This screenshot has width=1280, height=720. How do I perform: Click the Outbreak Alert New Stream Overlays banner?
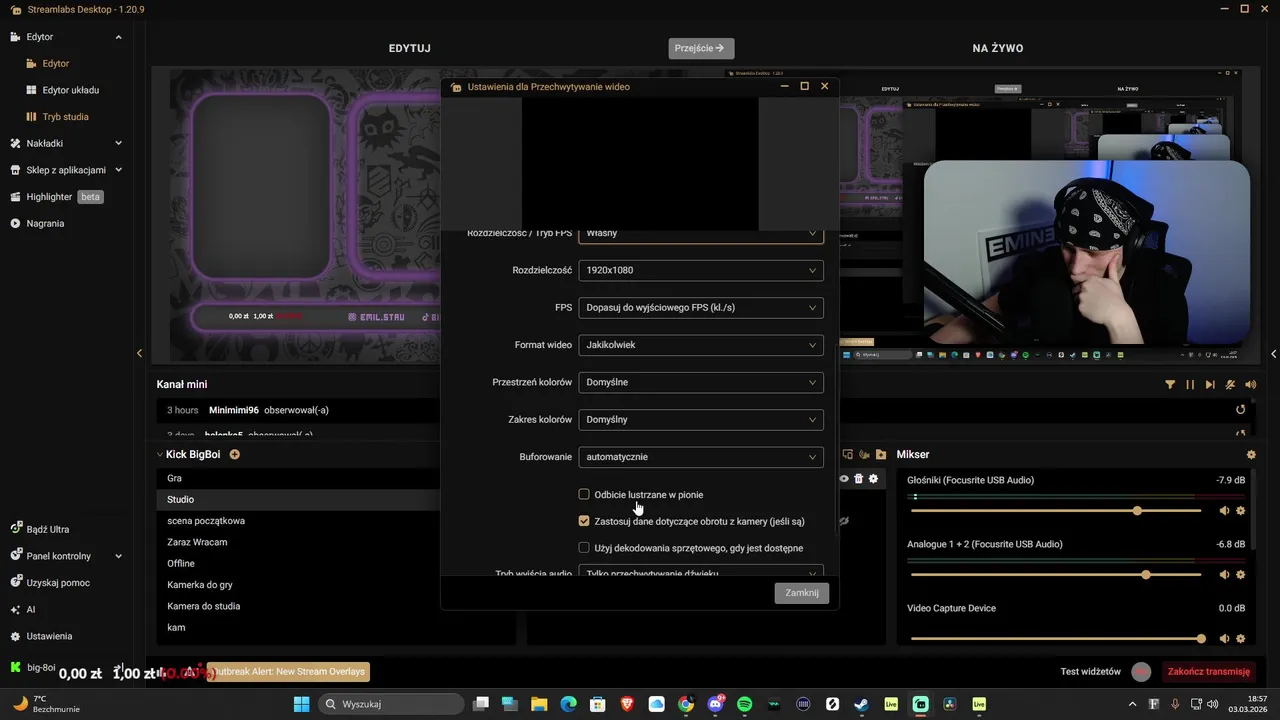pos(288,672)
